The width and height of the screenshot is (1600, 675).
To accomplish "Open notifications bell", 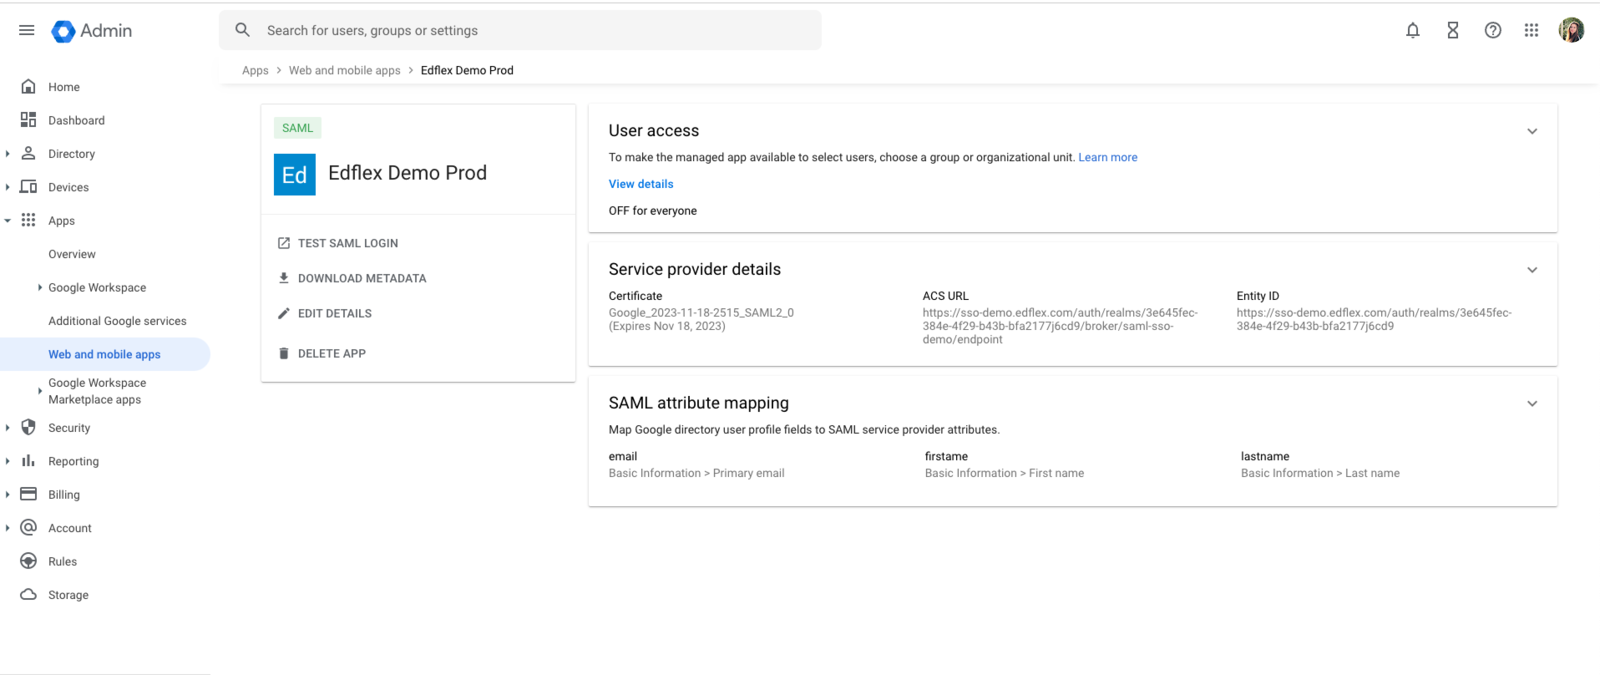I will pyautogui.click(x=1413, y=31).
